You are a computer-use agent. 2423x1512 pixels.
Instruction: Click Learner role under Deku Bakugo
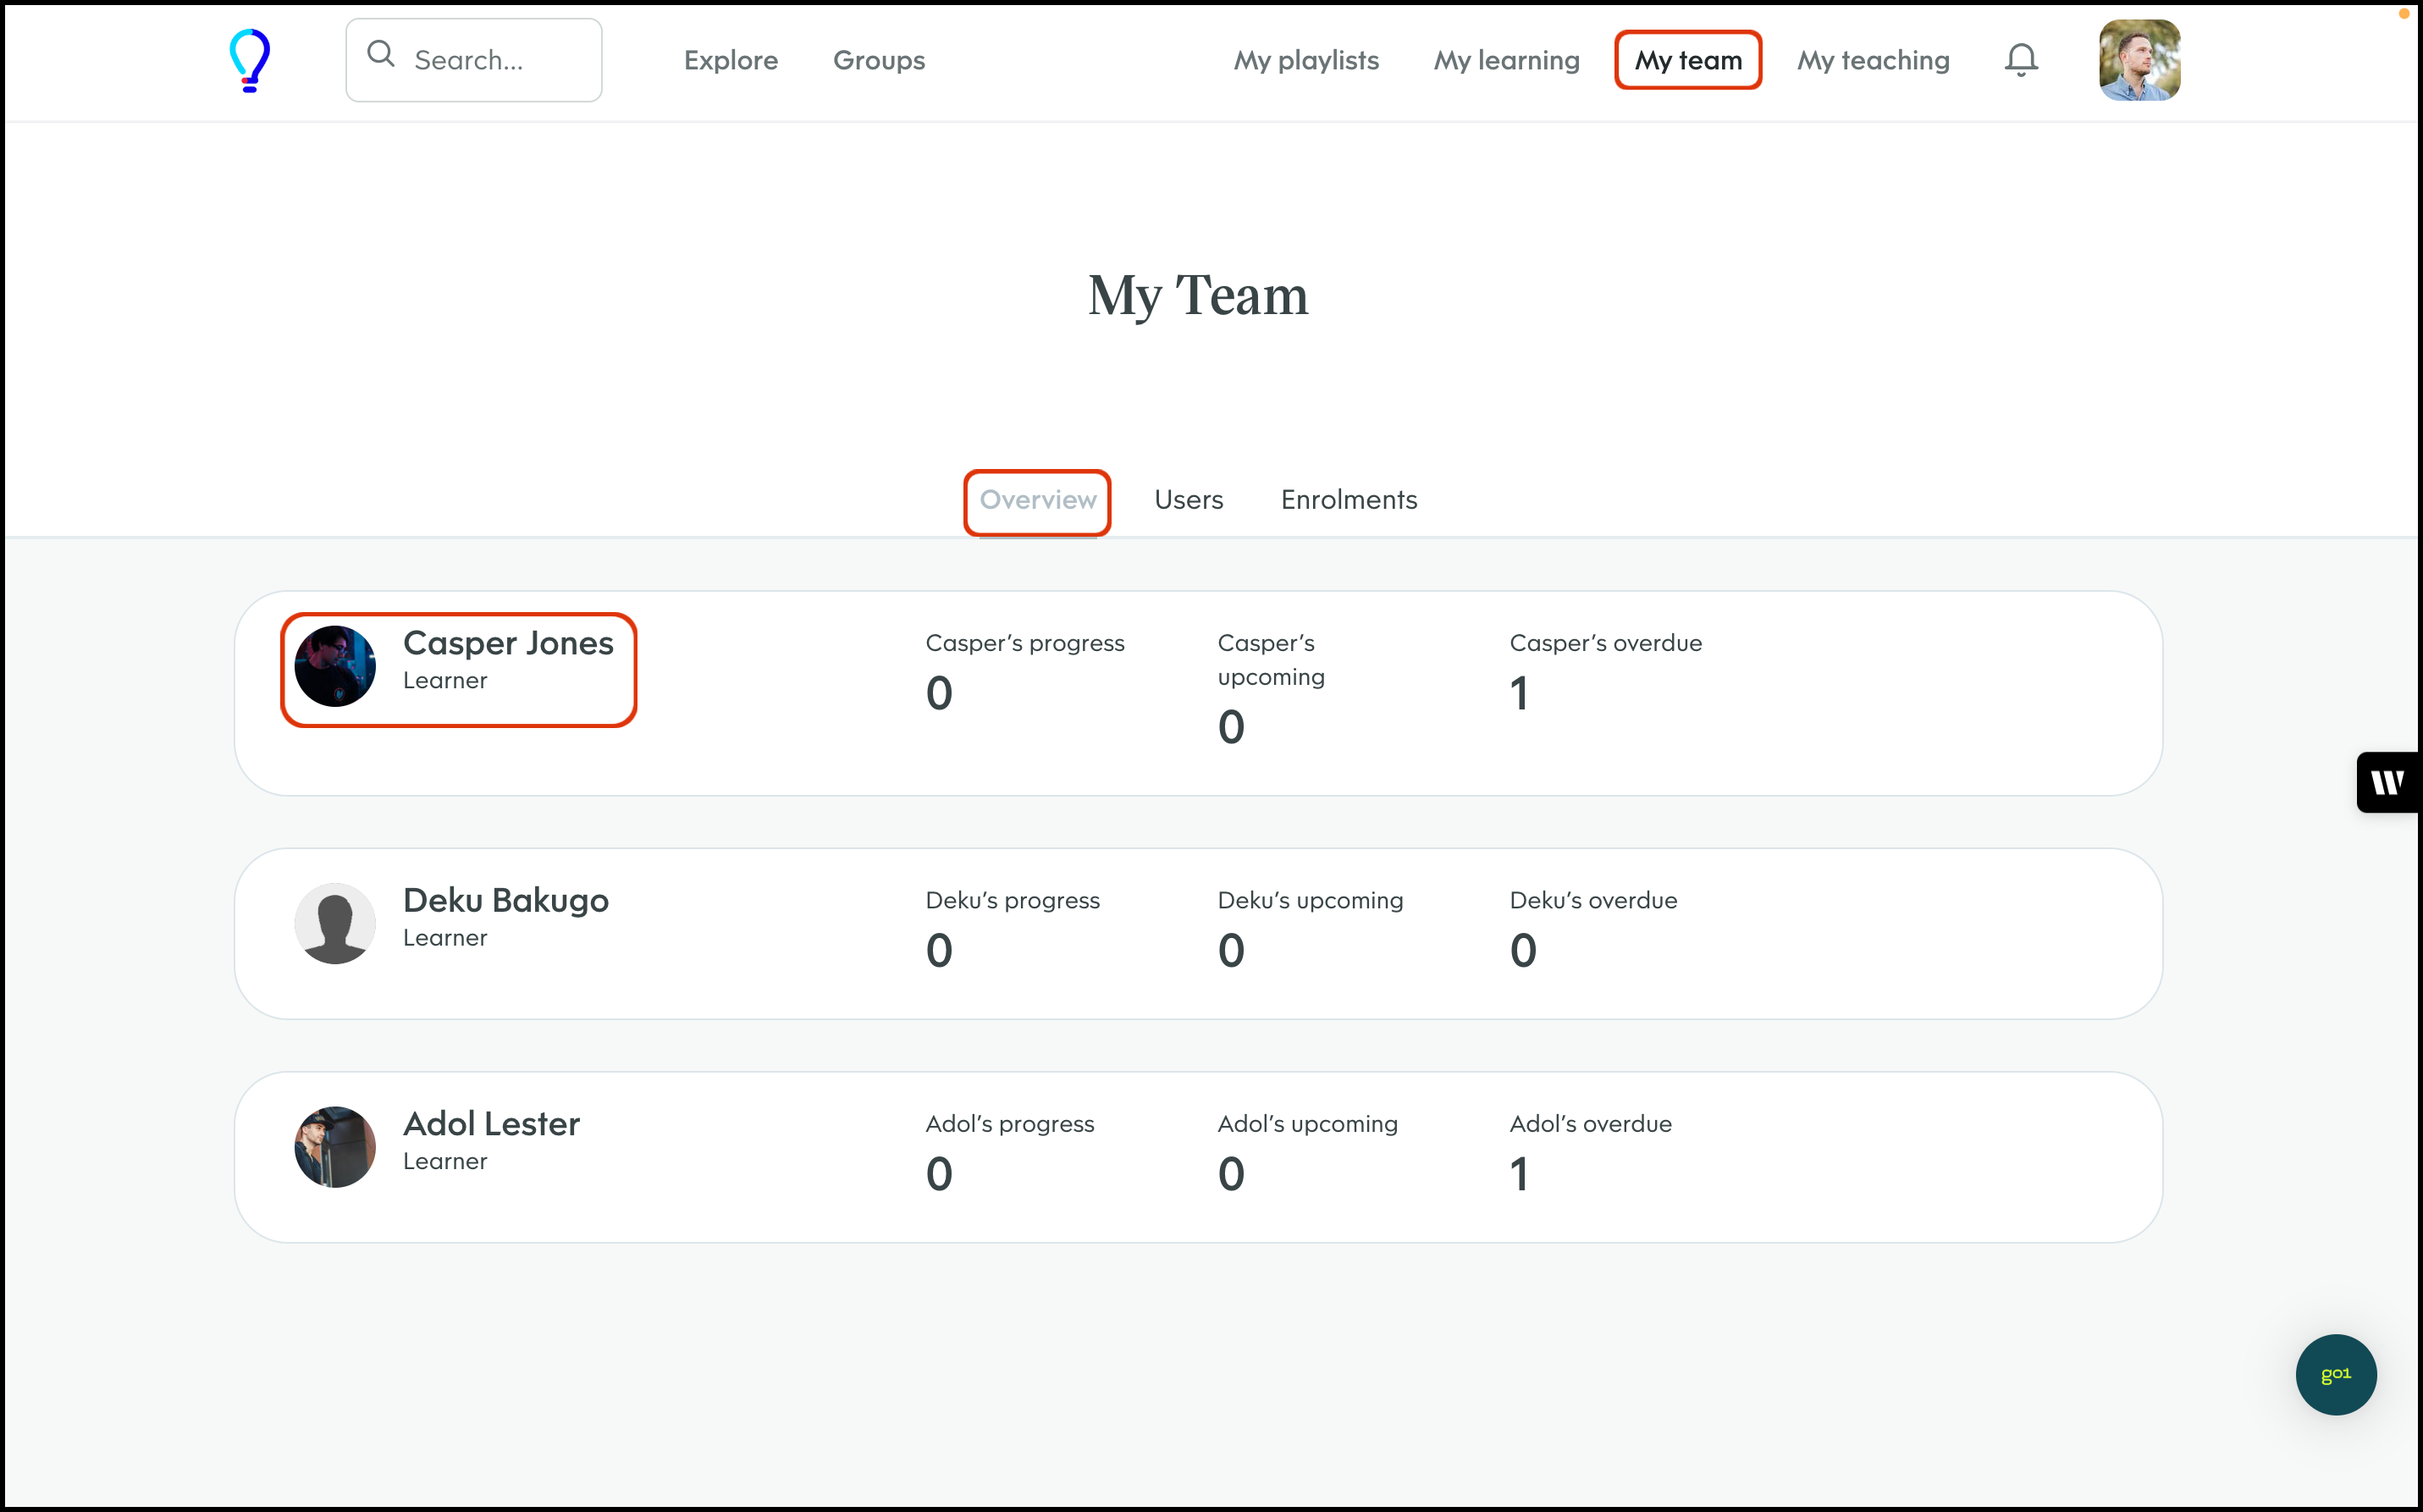(x=445, y=938)
